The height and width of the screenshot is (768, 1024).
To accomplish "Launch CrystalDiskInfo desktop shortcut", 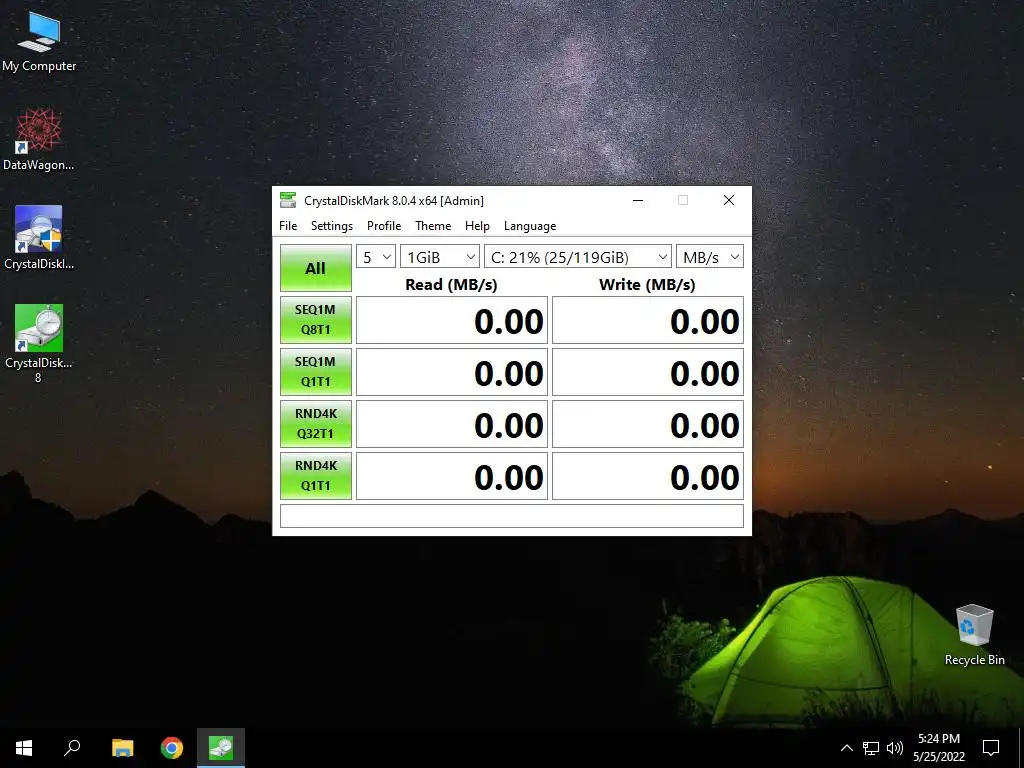I will 39,238.
